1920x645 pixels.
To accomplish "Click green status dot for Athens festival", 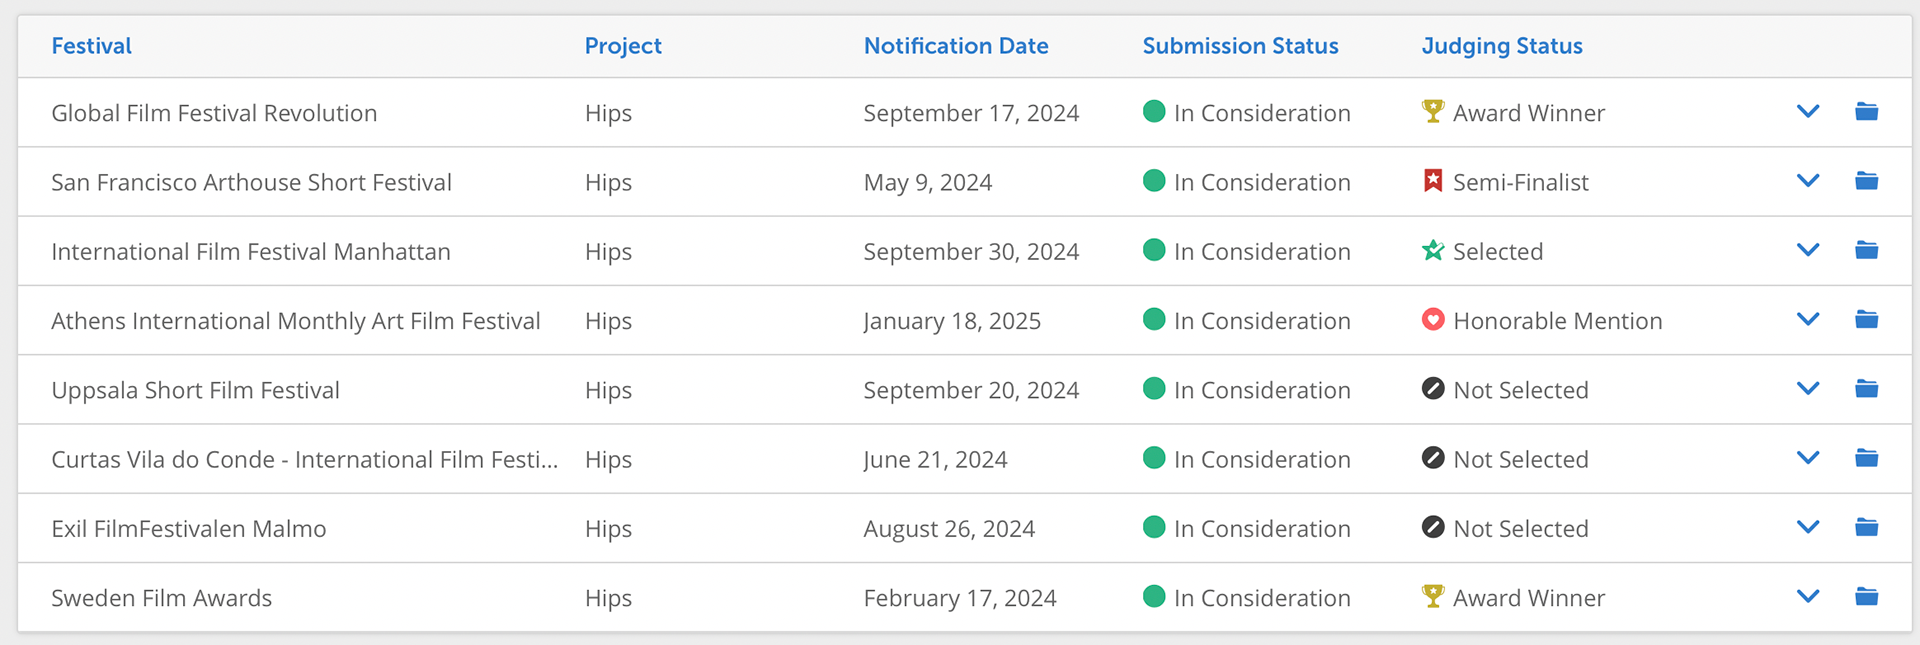I will pyautogui.click(x=1154, y=320).
